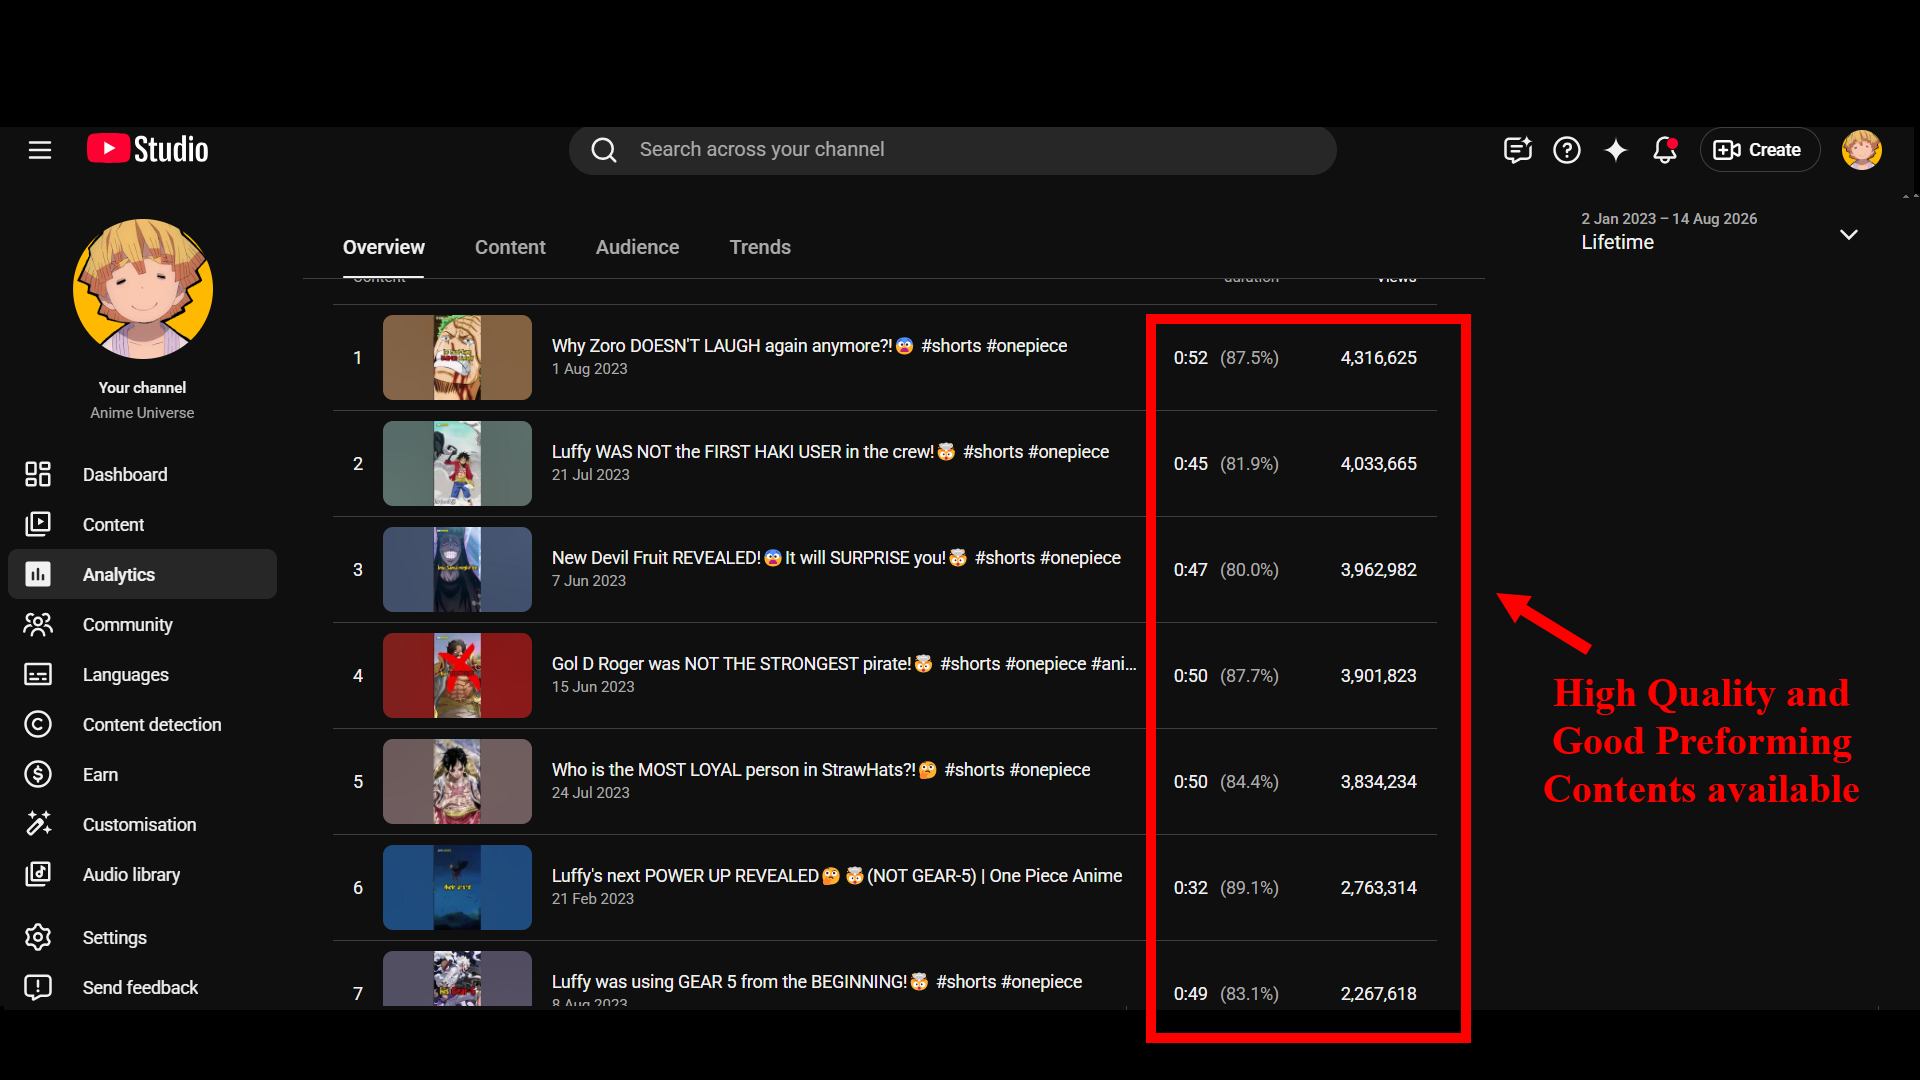Click the 3,834,234 views value
The width and height of the screenshot is (1920, 1080).
pyautogui.click(x=1378, y=782)
